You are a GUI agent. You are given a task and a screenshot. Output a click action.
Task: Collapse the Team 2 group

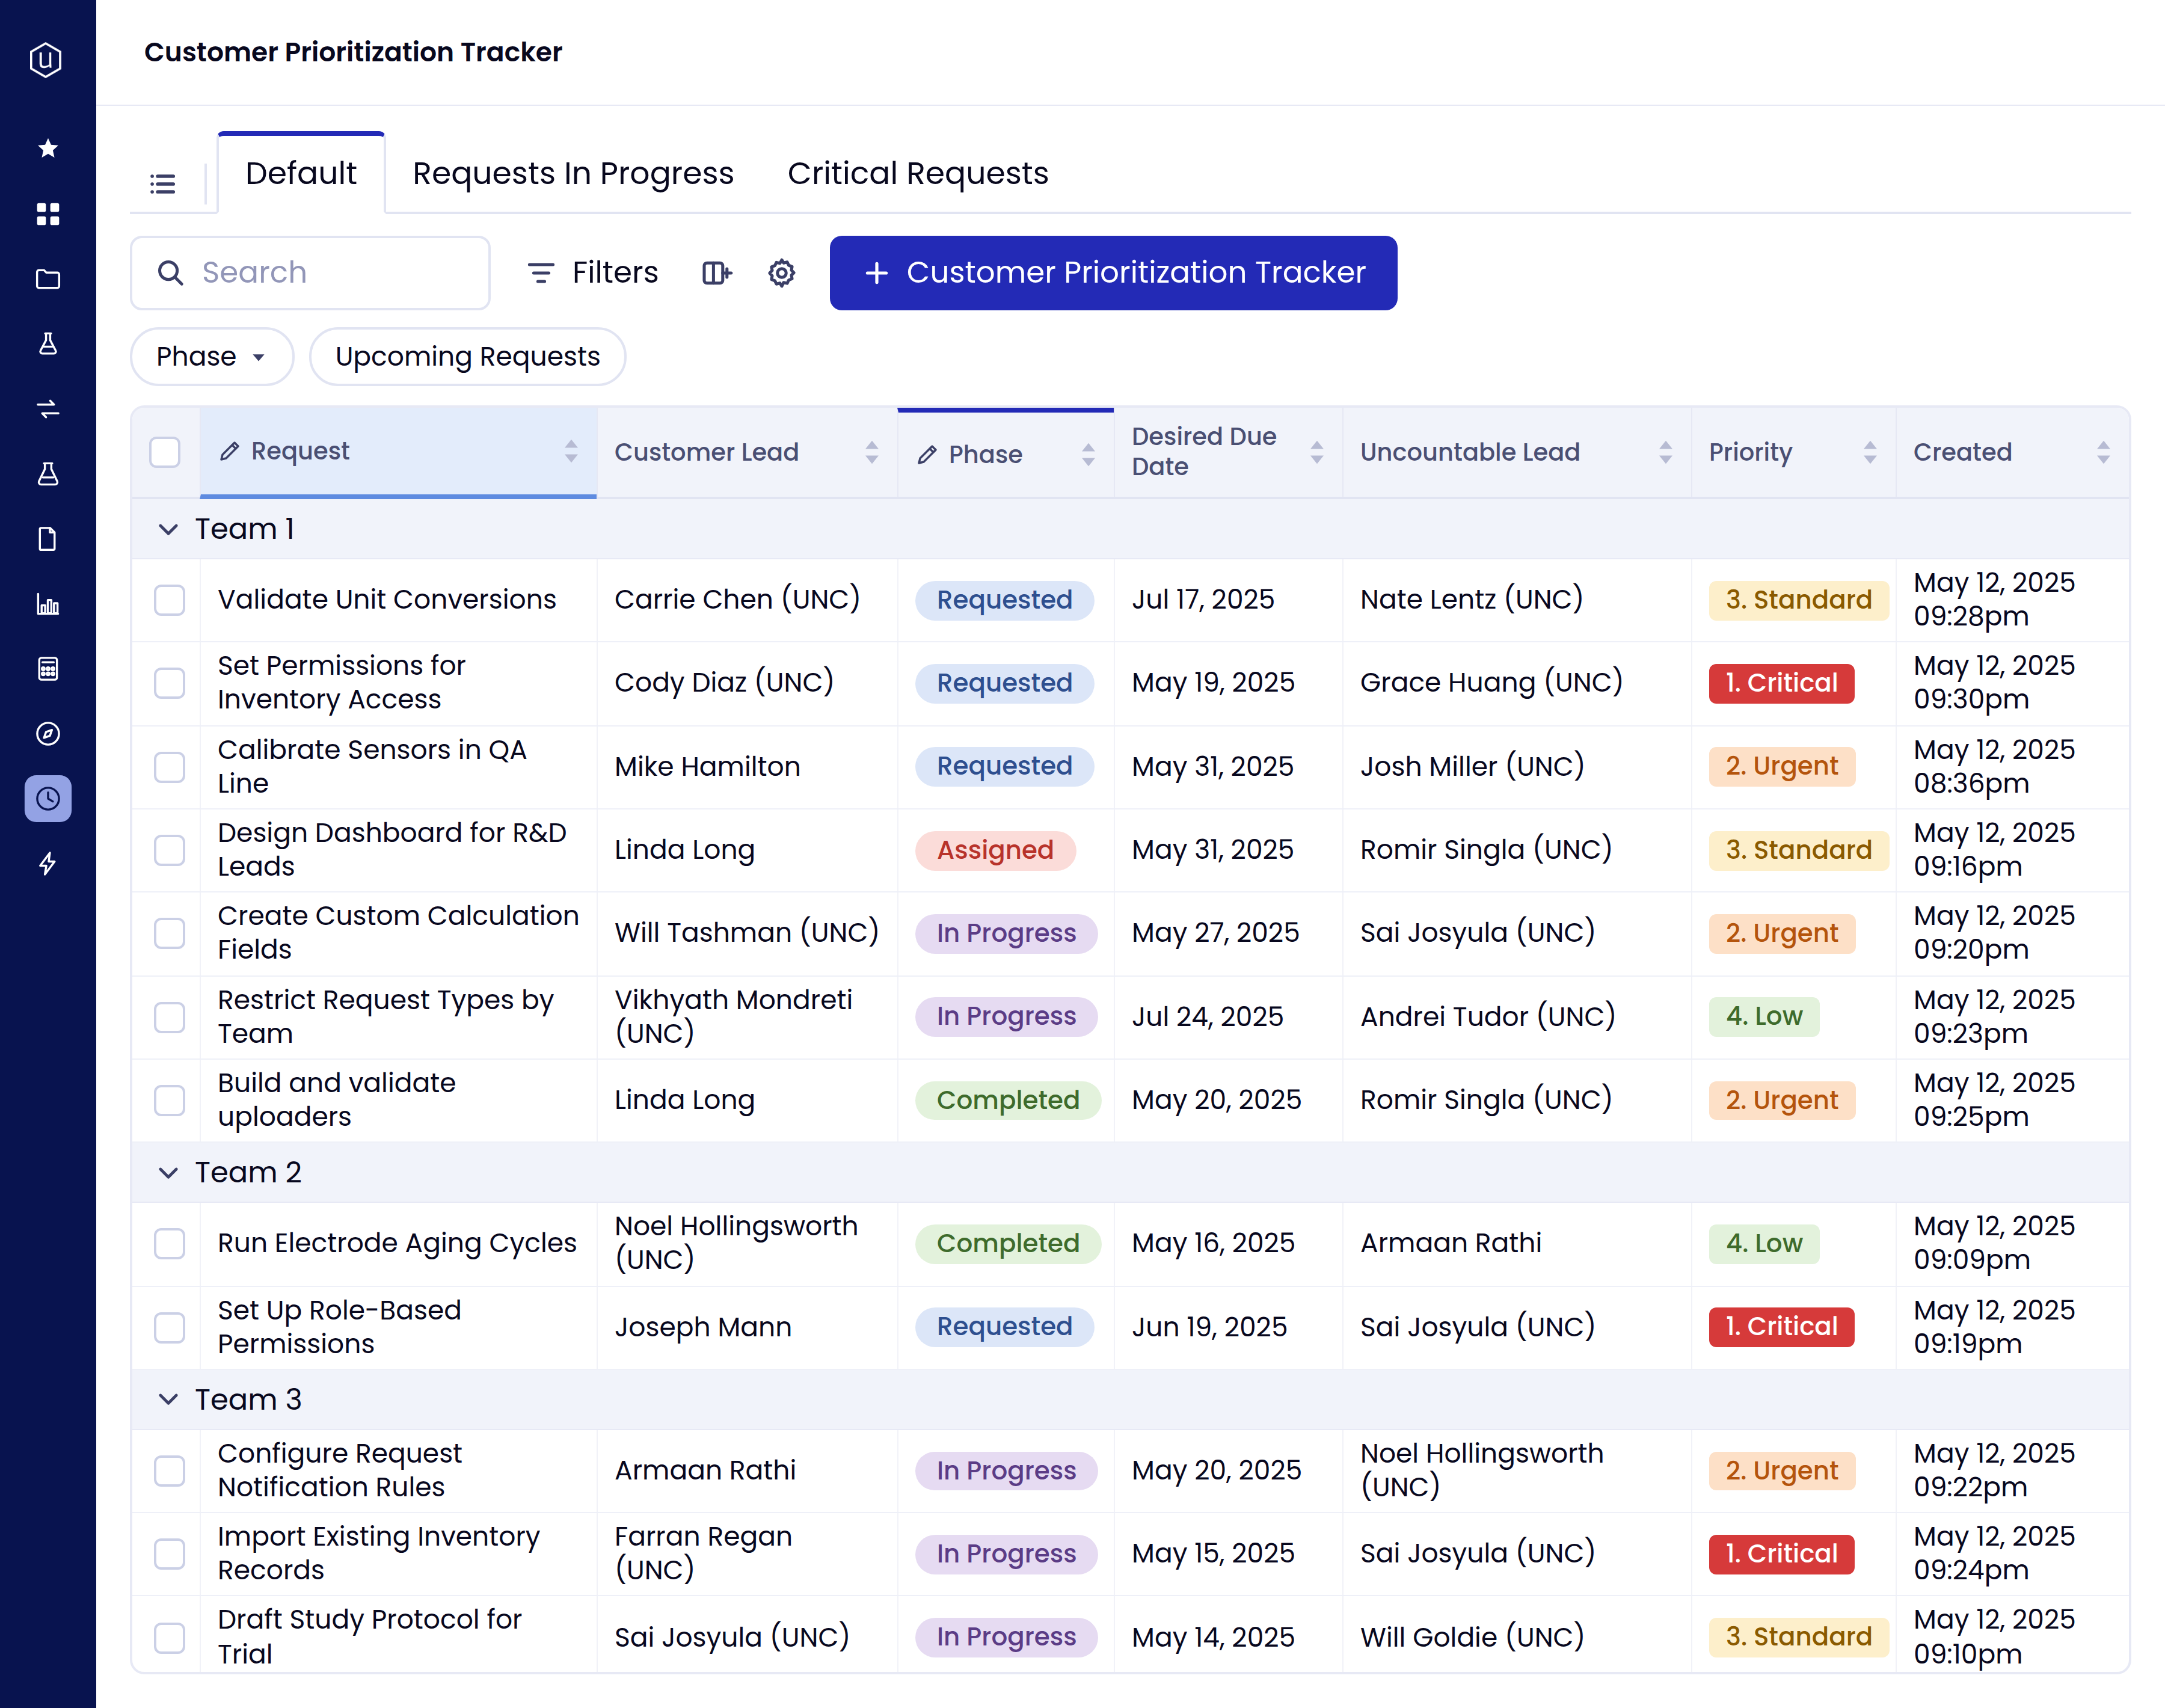pos(168,1173)
